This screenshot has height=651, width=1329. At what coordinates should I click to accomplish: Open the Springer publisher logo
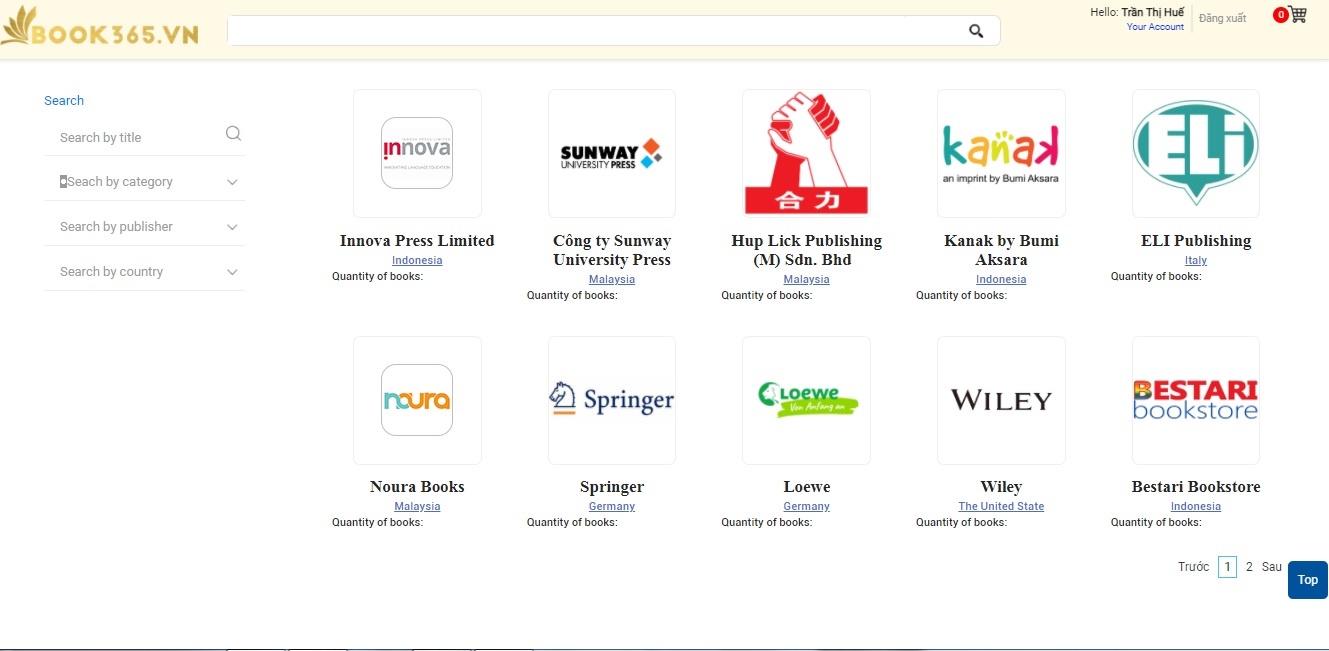(611, 400)
